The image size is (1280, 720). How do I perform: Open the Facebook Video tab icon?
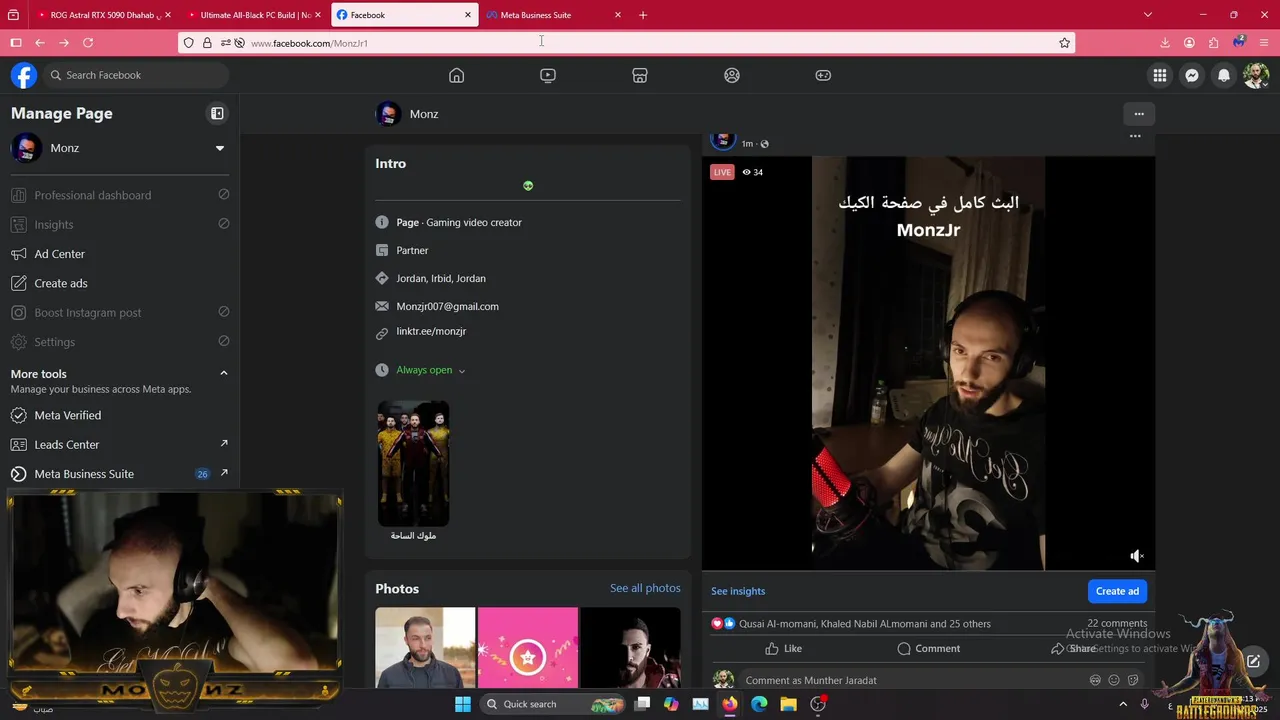pos(548,75)
